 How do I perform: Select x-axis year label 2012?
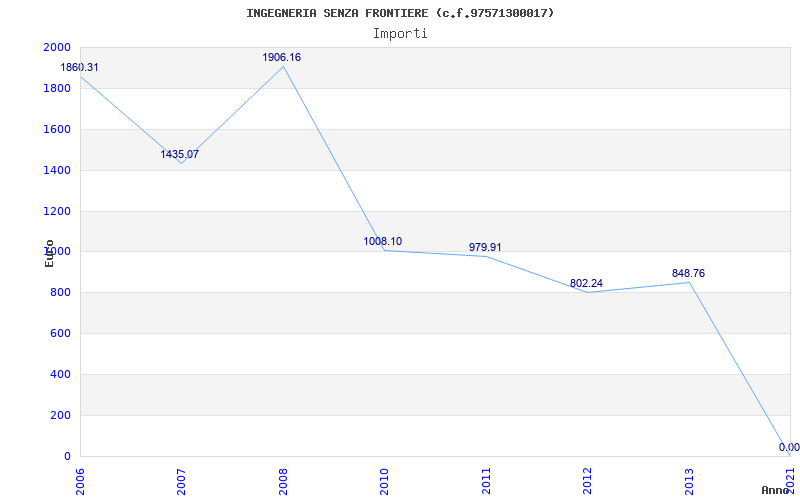coord(587,481)
